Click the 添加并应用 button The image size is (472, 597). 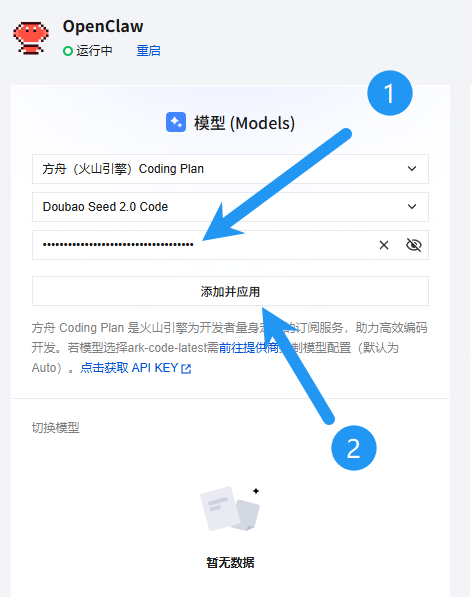(230, 291)
